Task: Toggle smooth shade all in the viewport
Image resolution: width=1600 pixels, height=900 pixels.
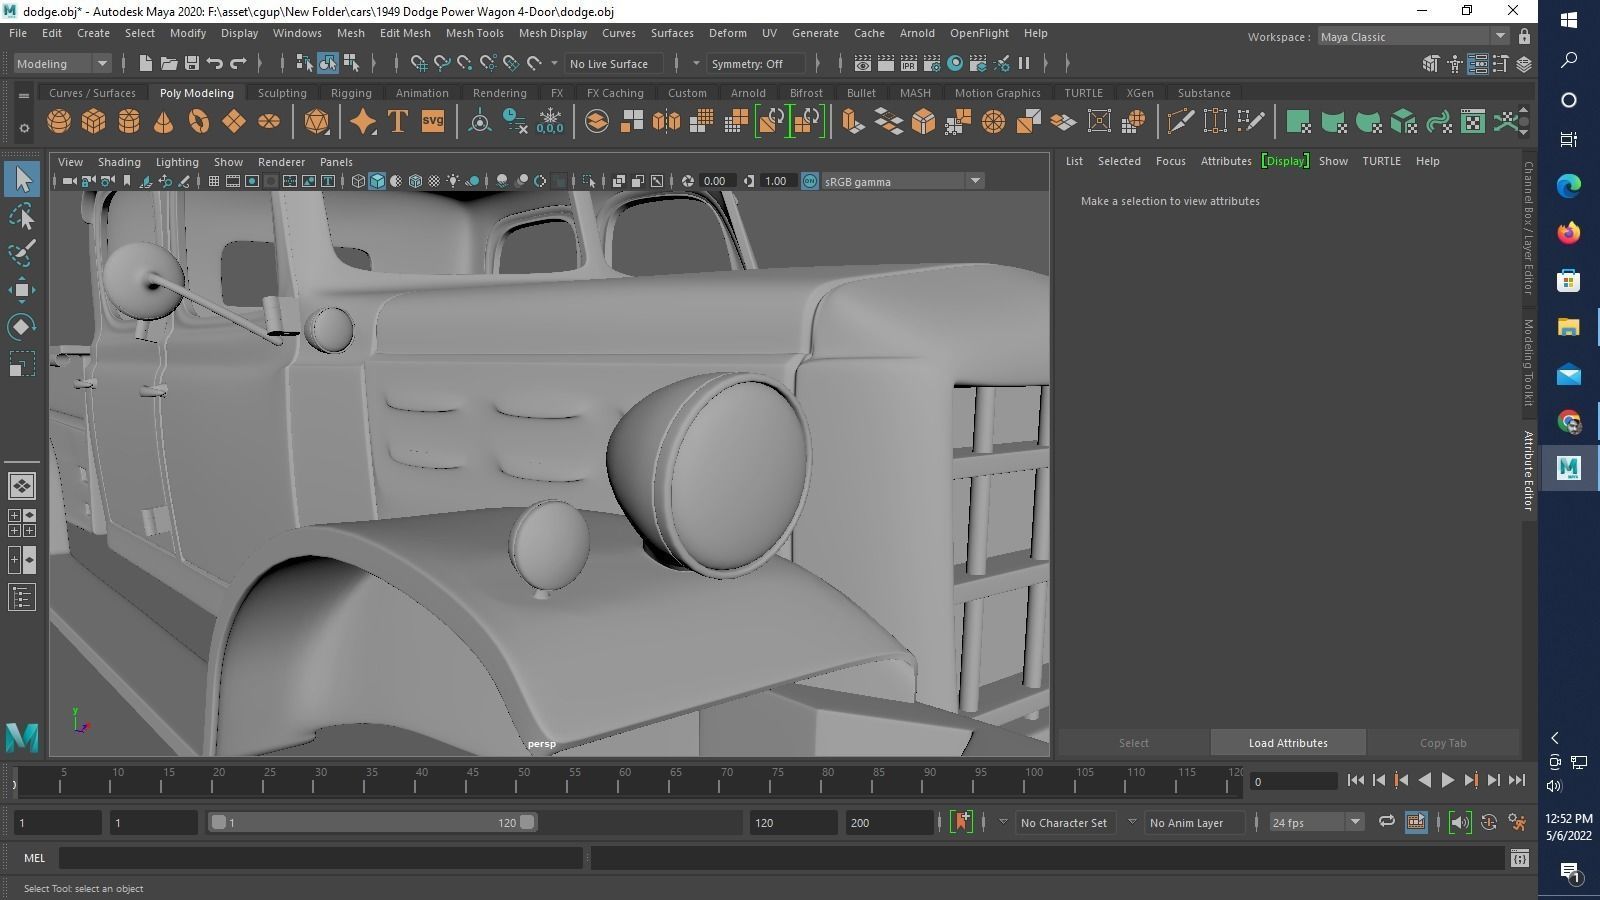Action: 377,181
